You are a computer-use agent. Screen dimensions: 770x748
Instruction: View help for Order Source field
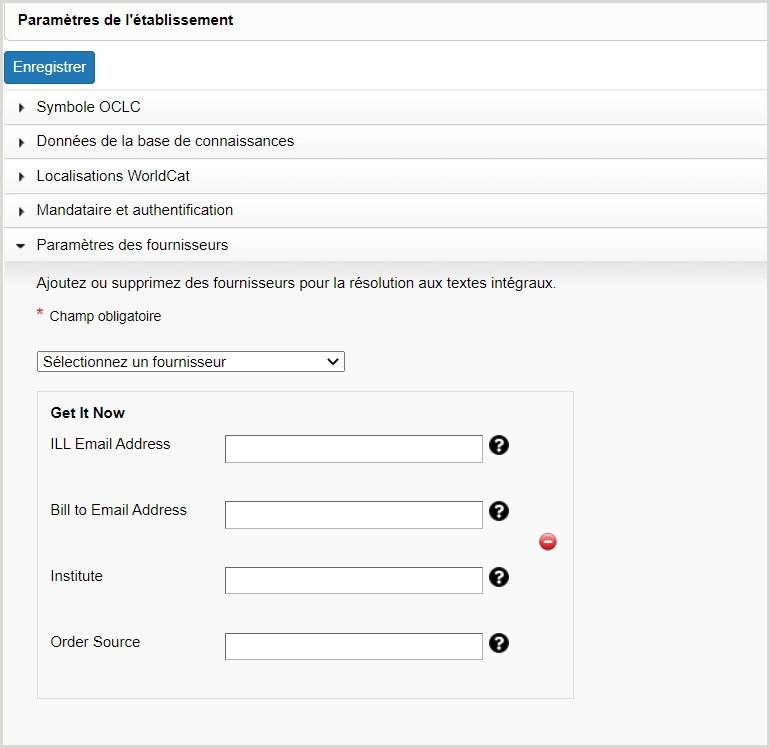(499, 643)
